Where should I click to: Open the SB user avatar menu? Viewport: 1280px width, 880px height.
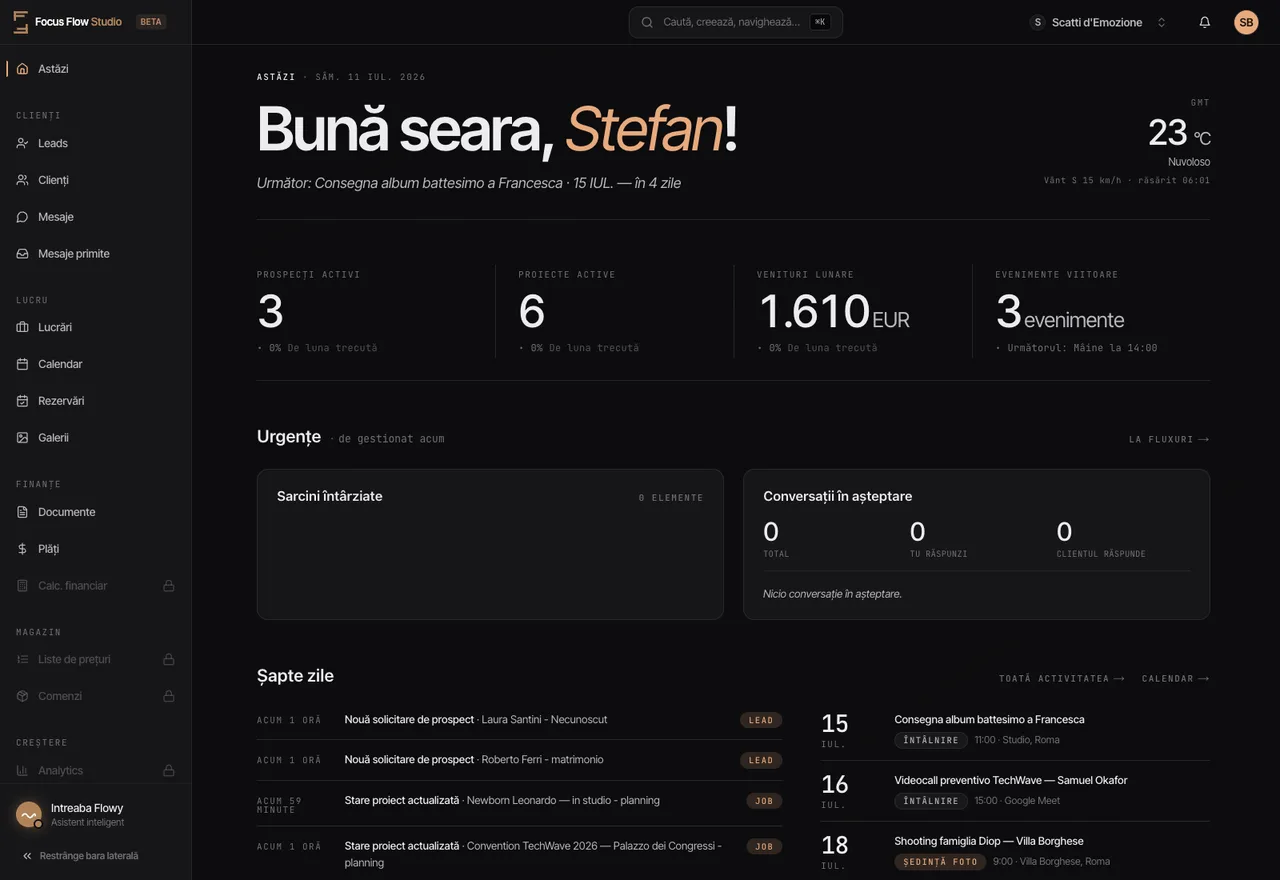[x=1246, y=22]
